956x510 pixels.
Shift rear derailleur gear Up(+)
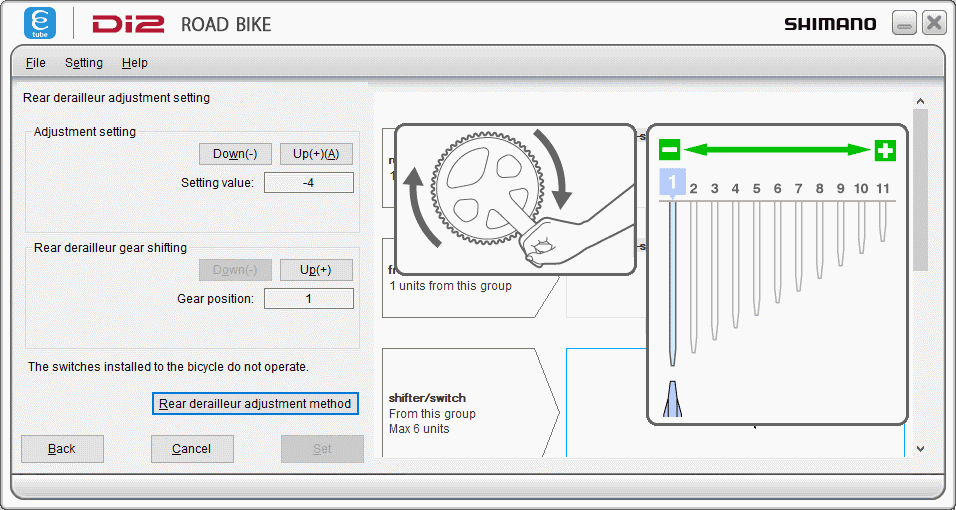[x=316, y=270]
